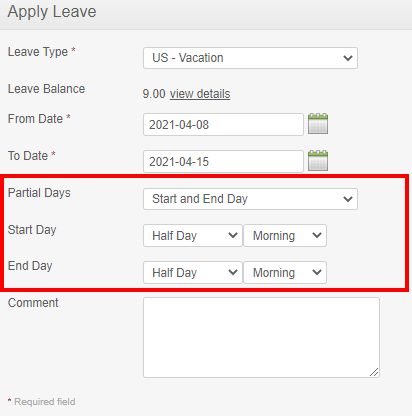This screenshot has width=412, height=416.
Task: Click the view details link
Action: point(200,94)
